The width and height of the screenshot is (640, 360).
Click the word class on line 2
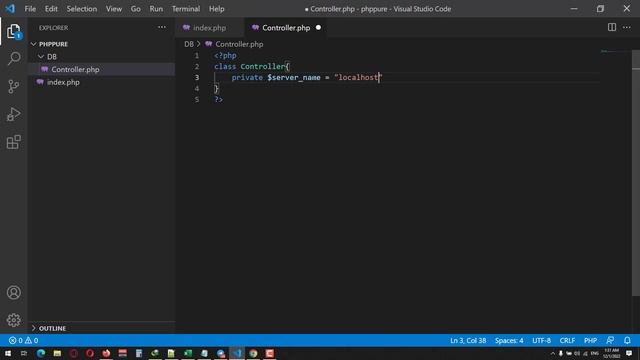click(x=225, y=66)
